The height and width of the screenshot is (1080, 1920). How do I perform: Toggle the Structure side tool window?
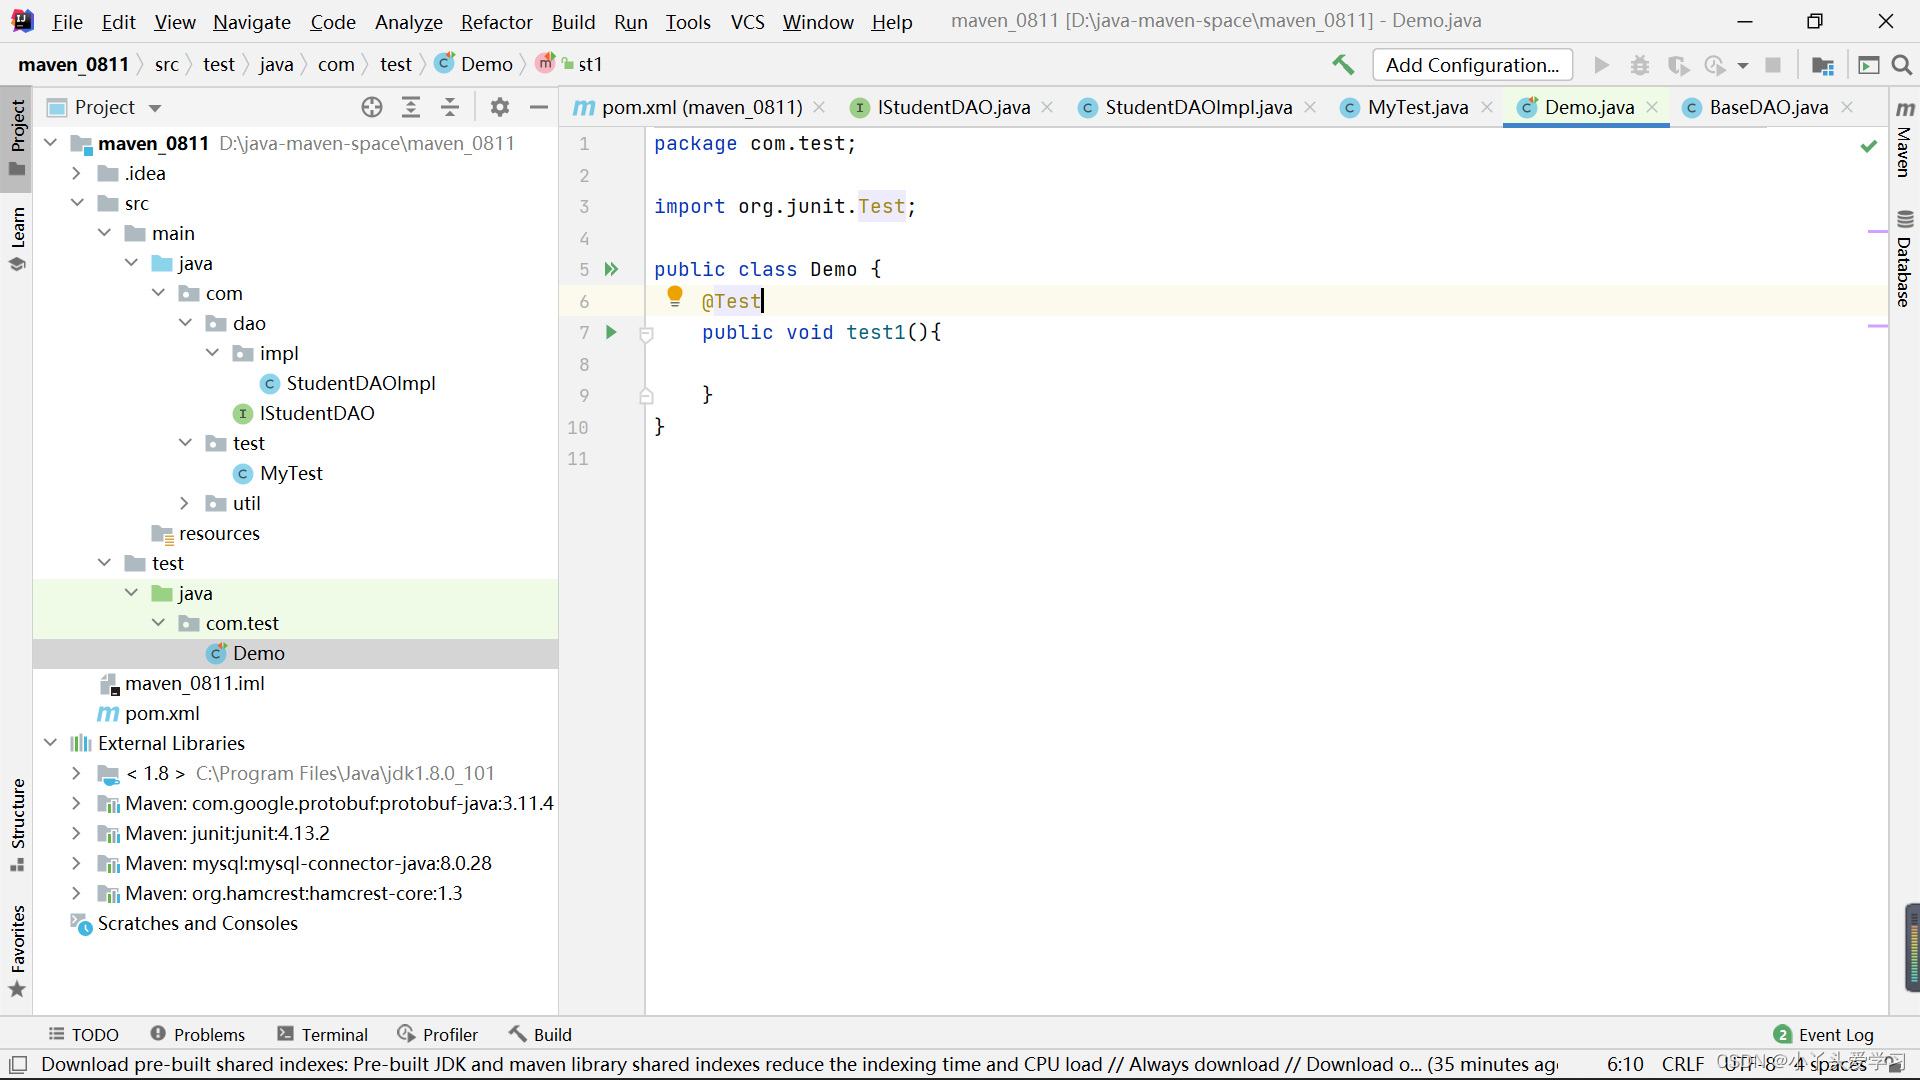pos(17,825)
